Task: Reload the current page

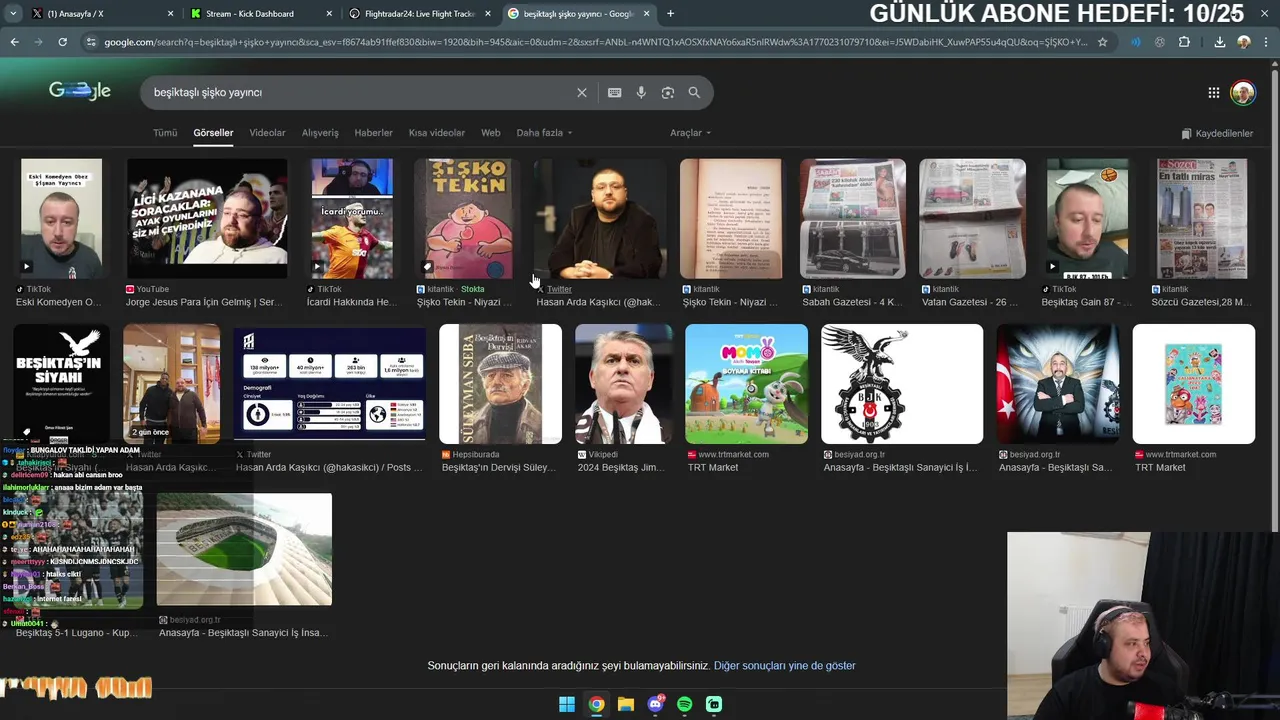Action: point(62,42)
